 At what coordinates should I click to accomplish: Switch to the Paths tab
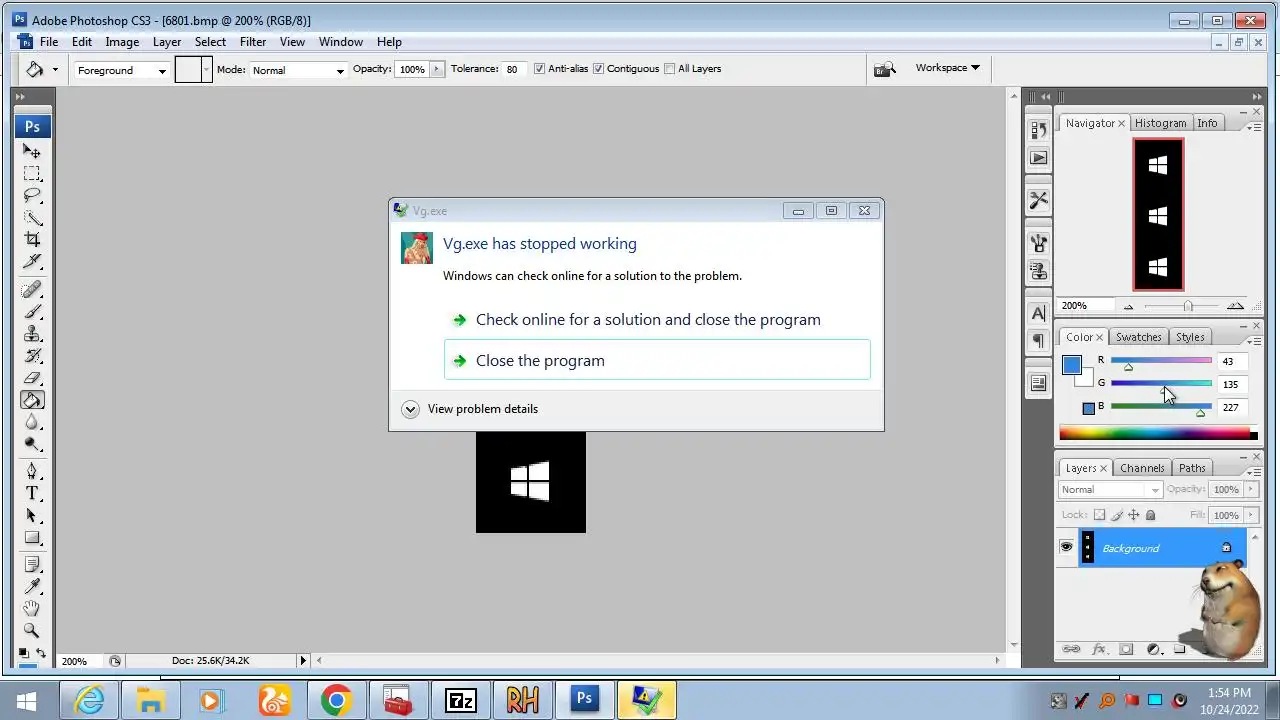pyautogui.click(x=1192, y=468)
